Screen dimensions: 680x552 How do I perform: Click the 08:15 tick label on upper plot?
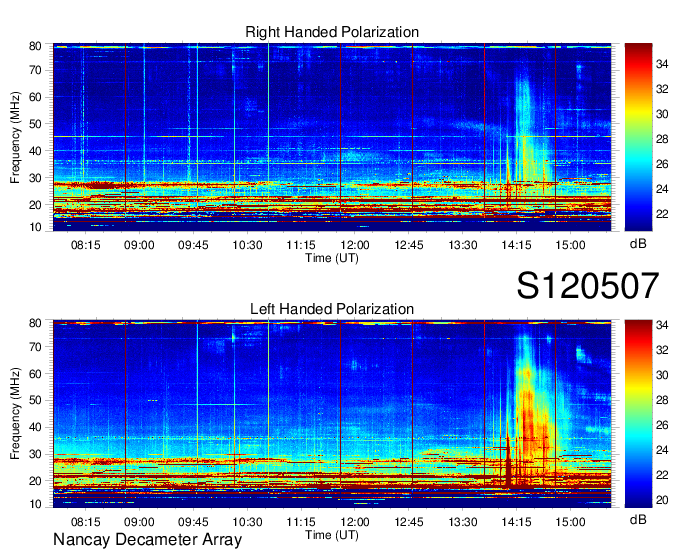pos(85,245)
